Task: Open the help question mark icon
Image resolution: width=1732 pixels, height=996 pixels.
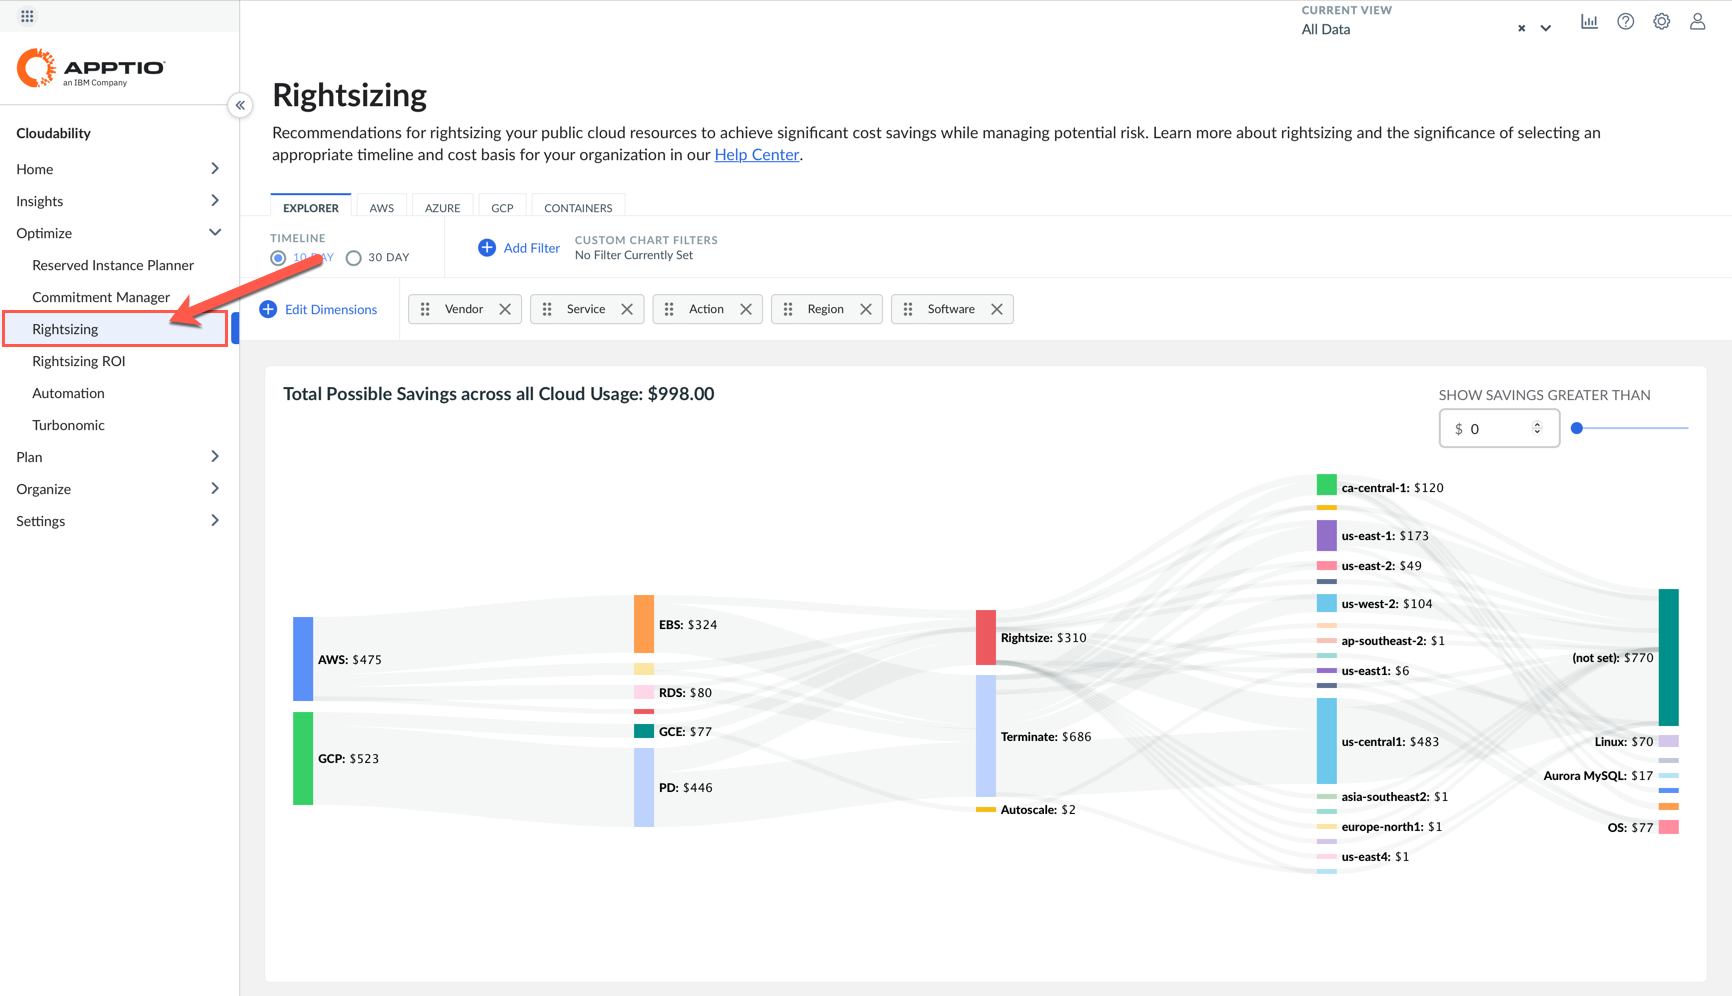Action: [x=1626, y=21]
